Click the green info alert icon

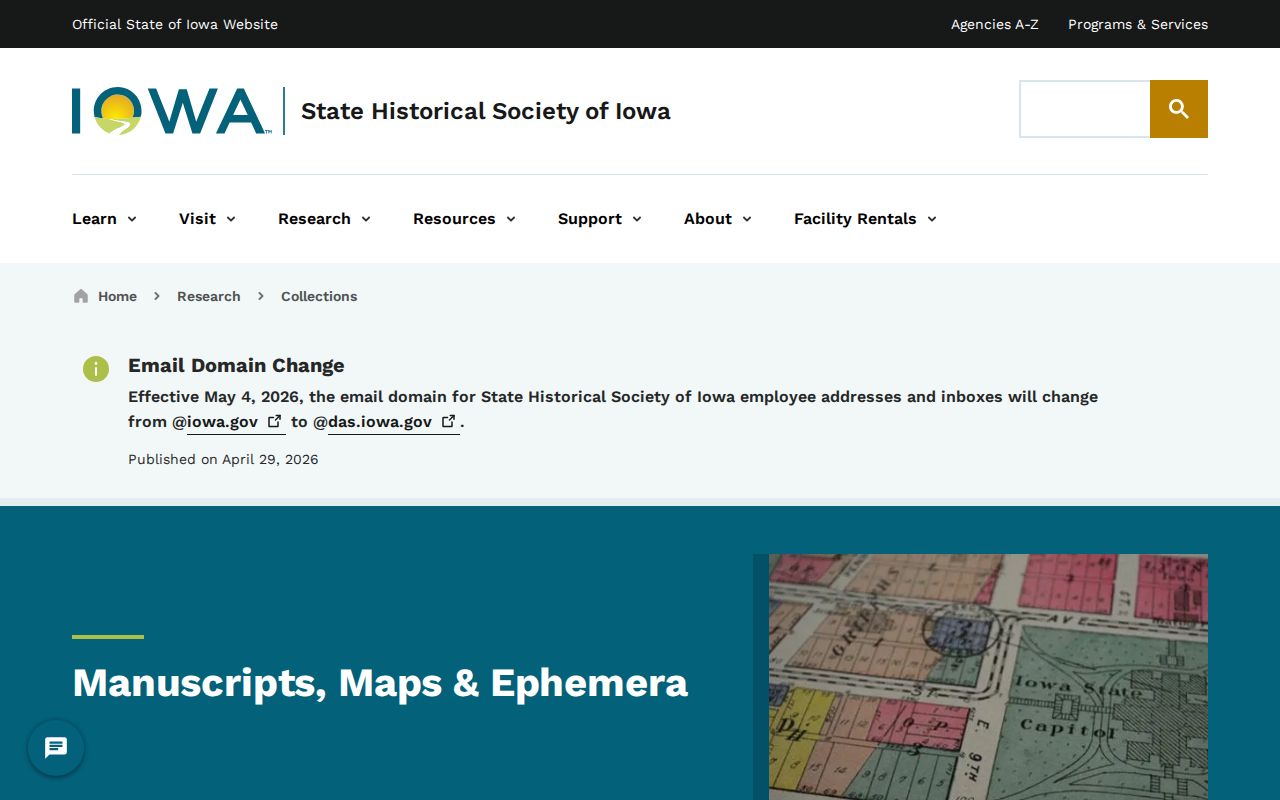pos(96,369)
